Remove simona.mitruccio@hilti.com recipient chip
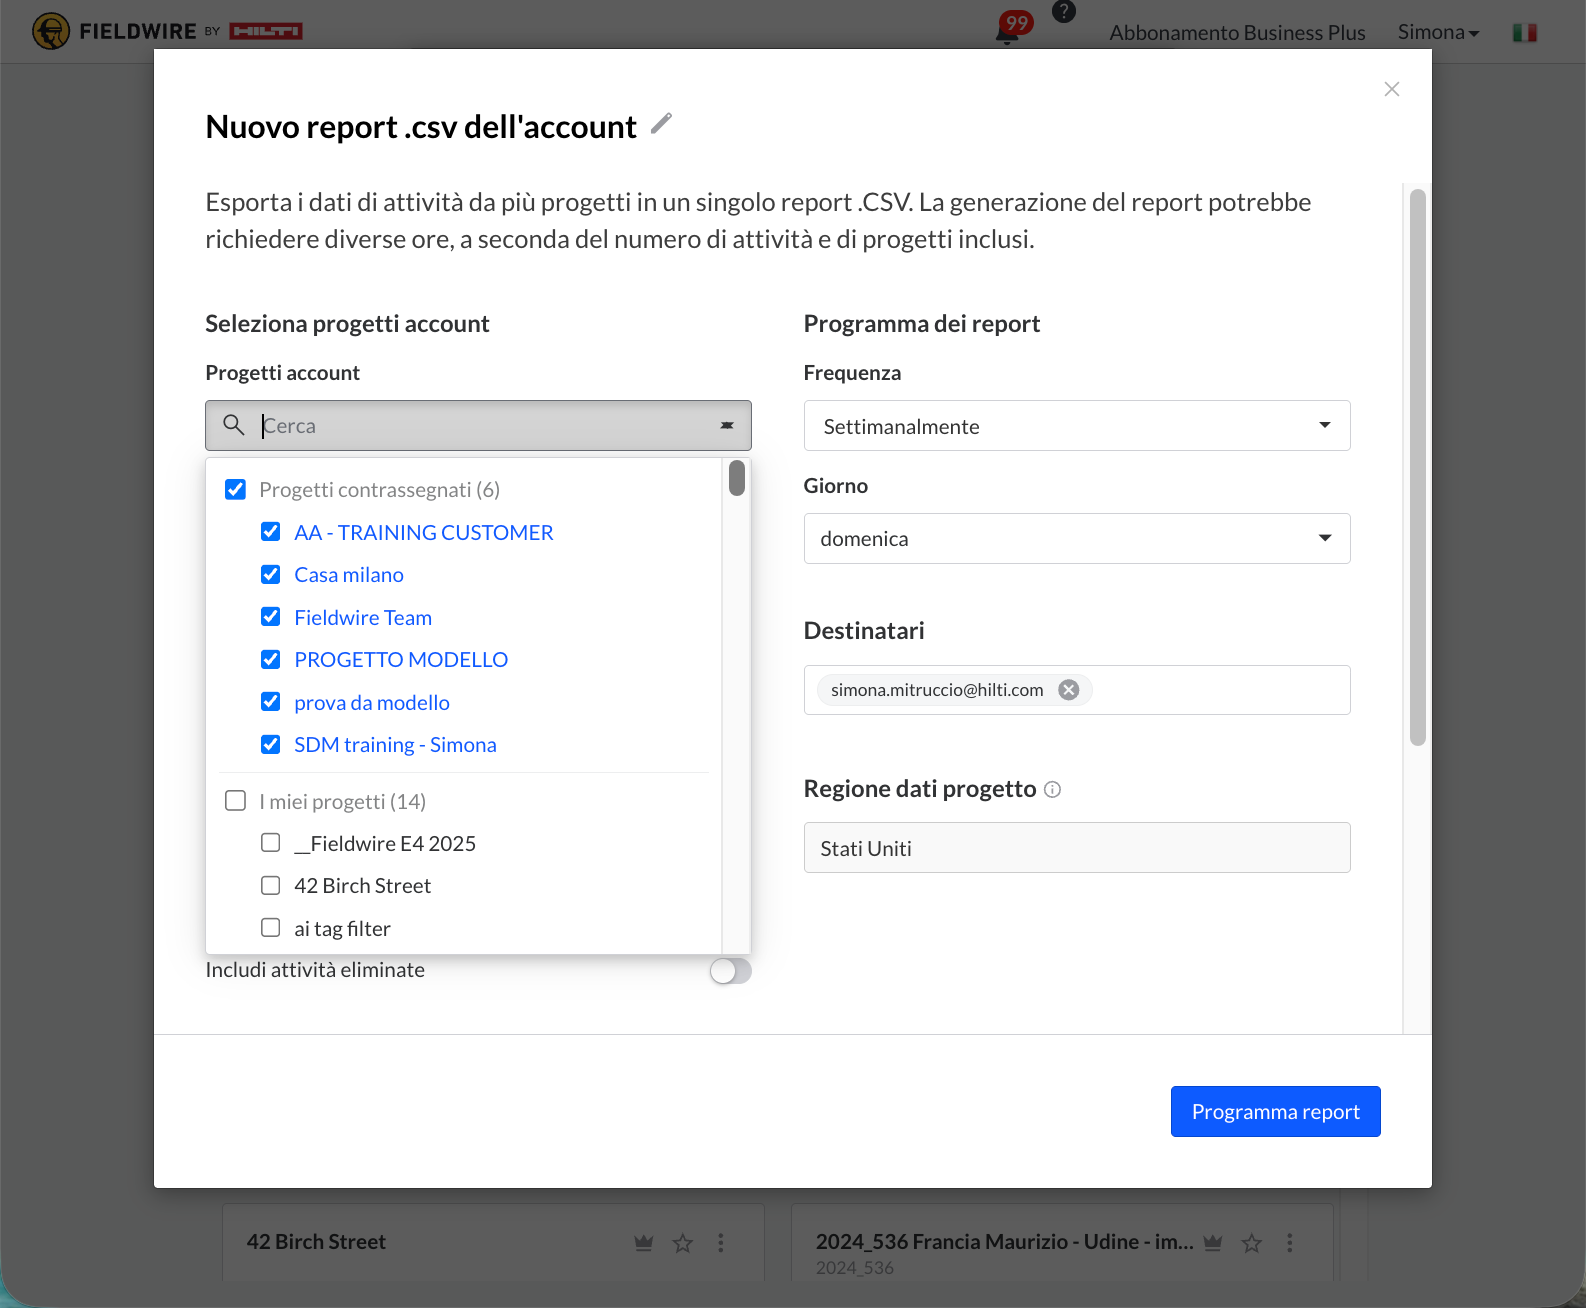This screenshot has height=1308, width=1586. (1069, 690)
